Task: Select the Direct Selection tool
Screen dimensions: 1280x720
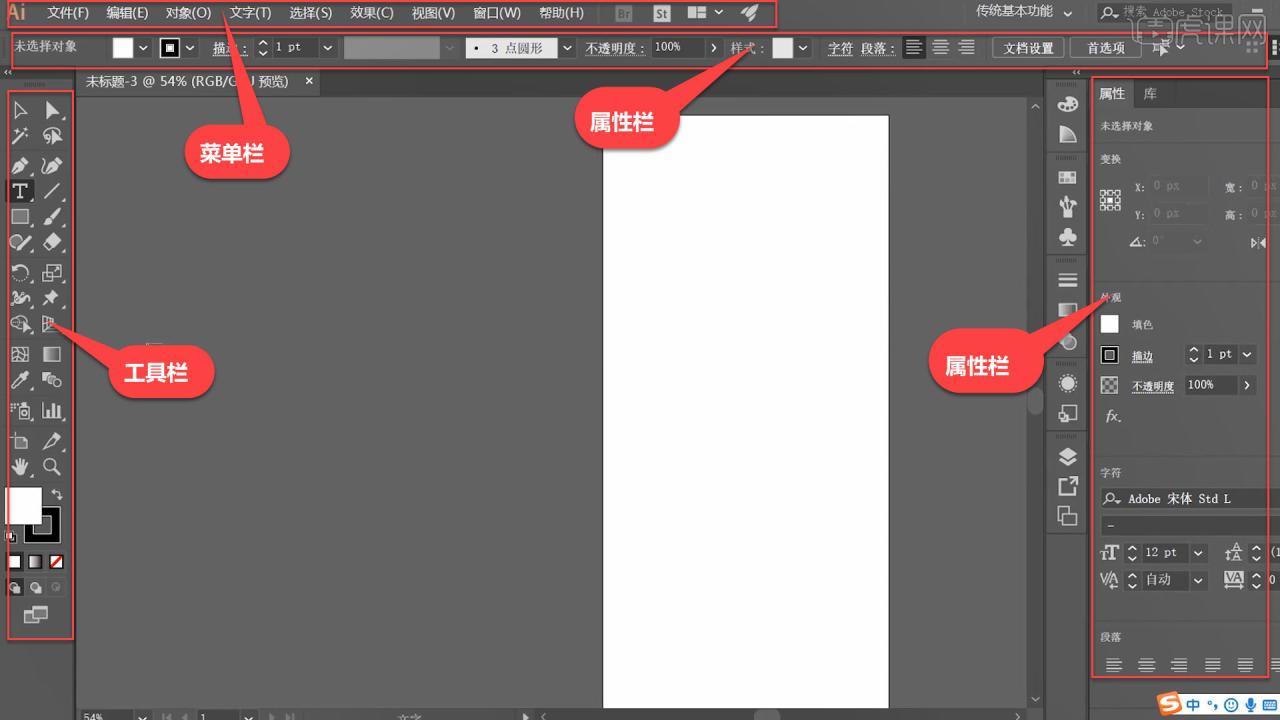Action: pyautogui.click(x=52, y=110)
